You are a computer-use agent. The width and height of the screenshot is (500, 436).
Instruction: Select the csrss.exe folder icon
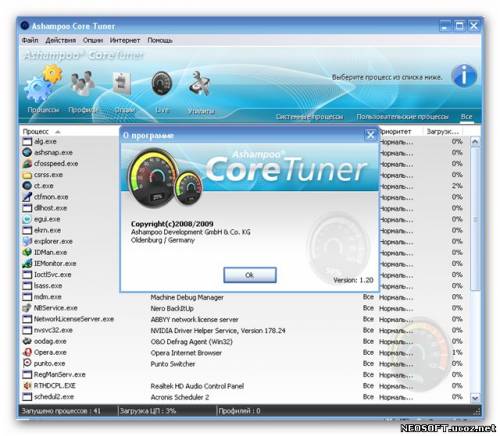(27, 175)
